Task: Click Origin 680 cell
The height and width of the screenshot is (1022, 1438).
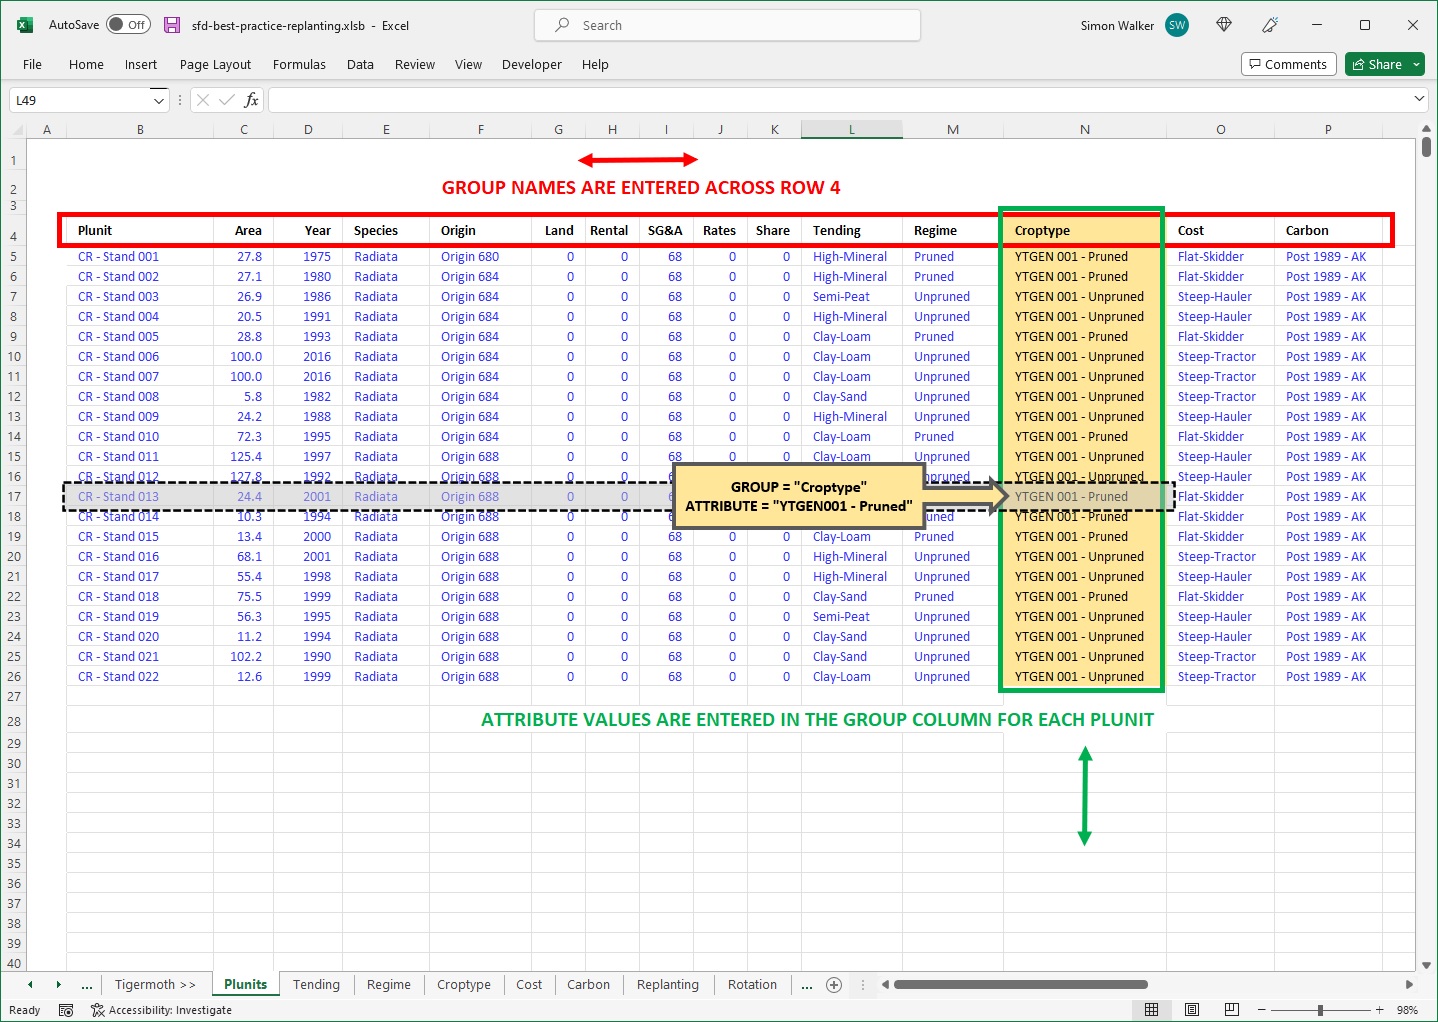Action: (x=480, y=257)
